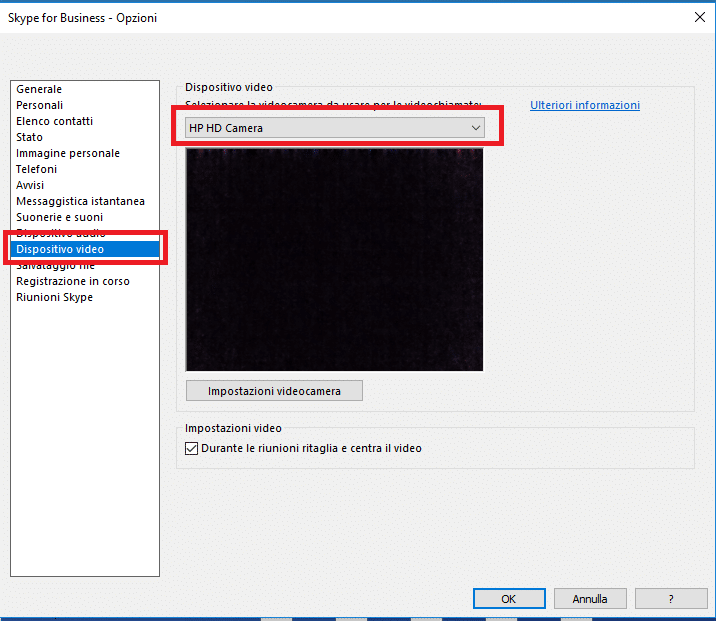Click the camera video preview area
The width and height of the screenshot is (716, 621).
click(334, 259)
